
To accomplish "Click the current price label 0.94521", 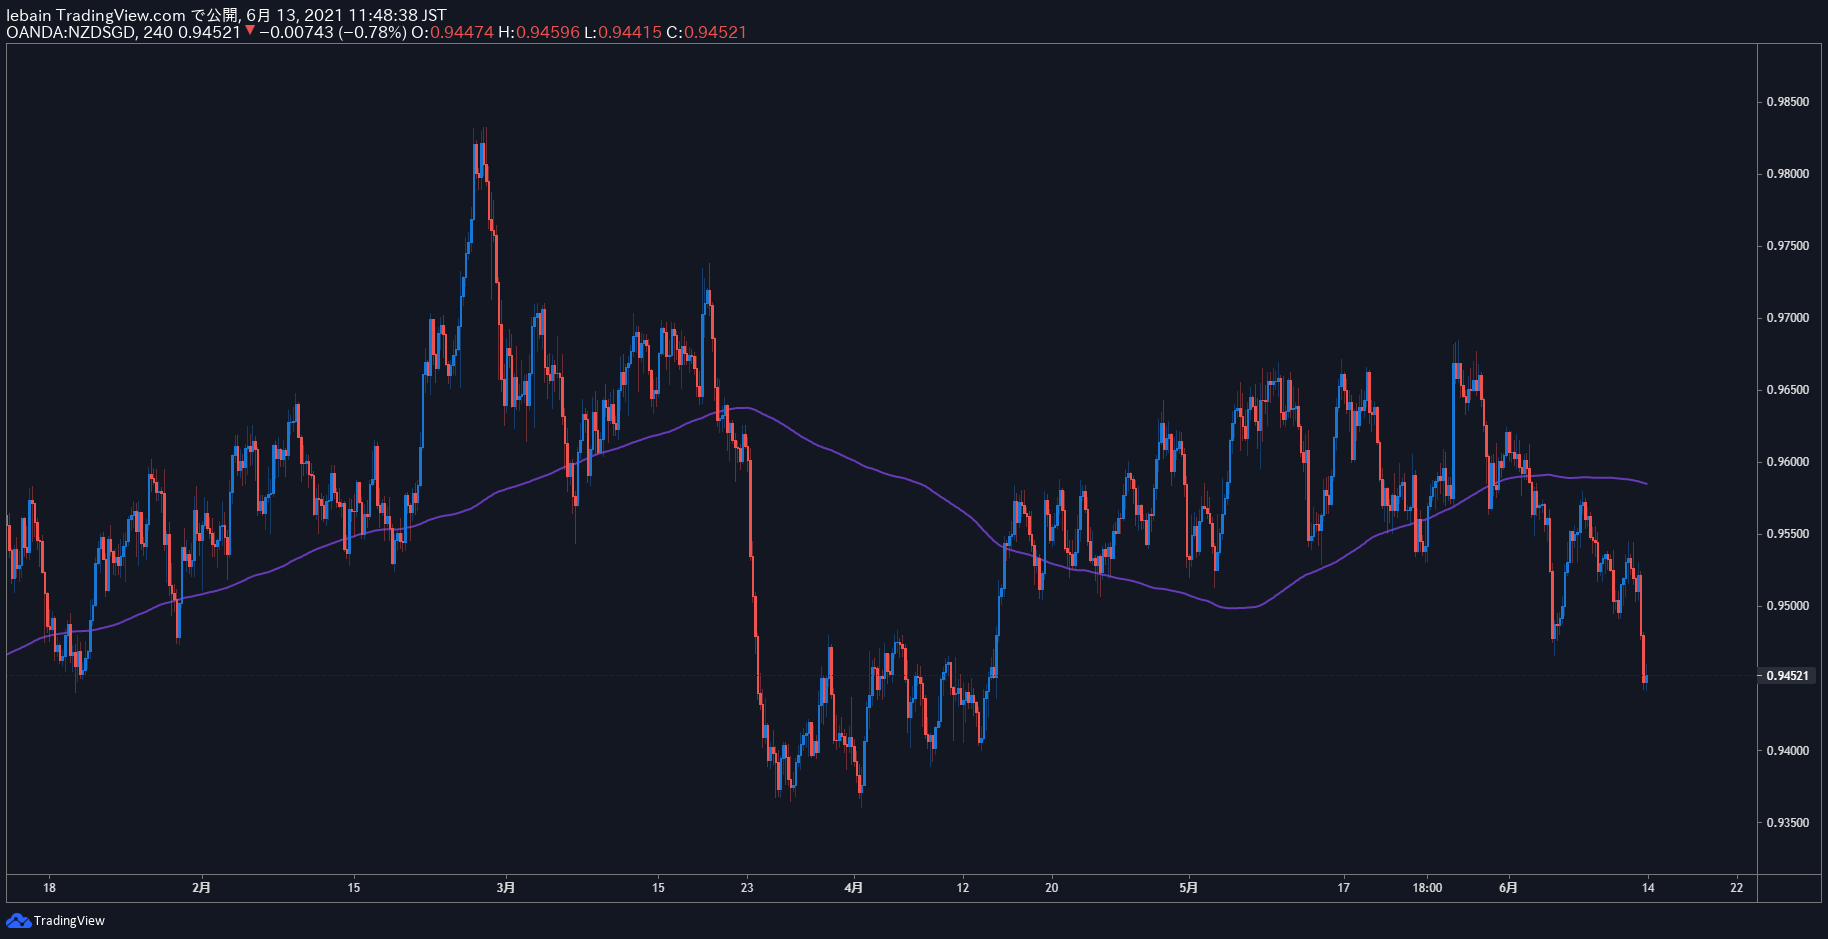I will (1787, 676).
